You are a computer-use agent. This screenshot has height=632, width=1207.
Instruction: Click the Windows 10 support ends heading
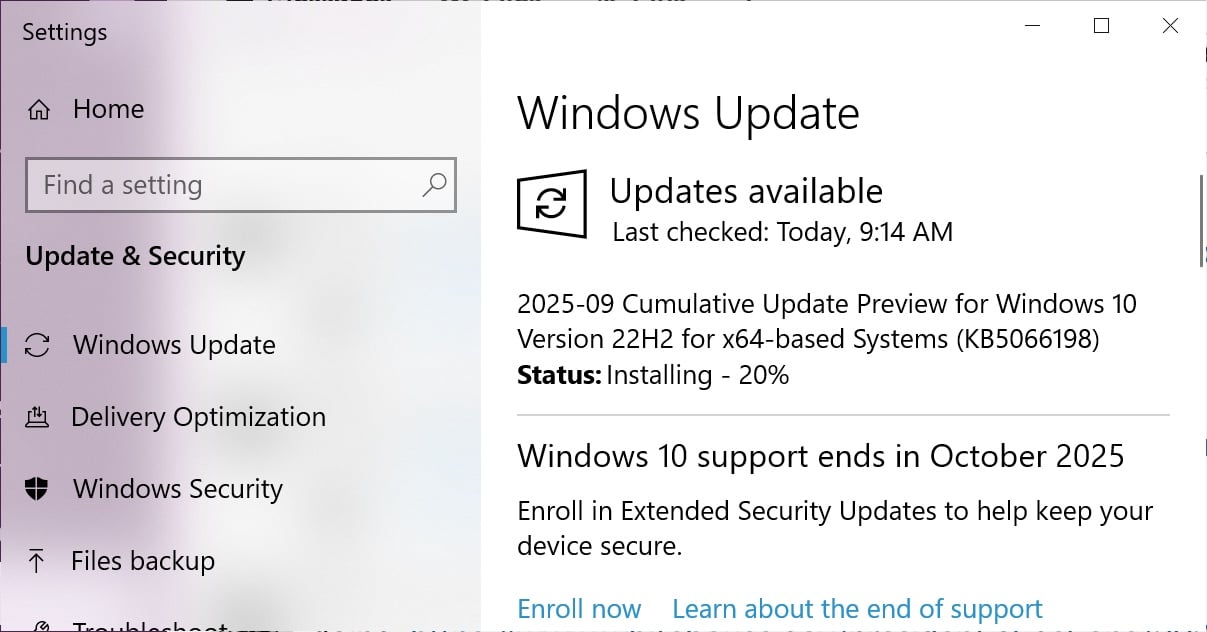coord(820,456)
